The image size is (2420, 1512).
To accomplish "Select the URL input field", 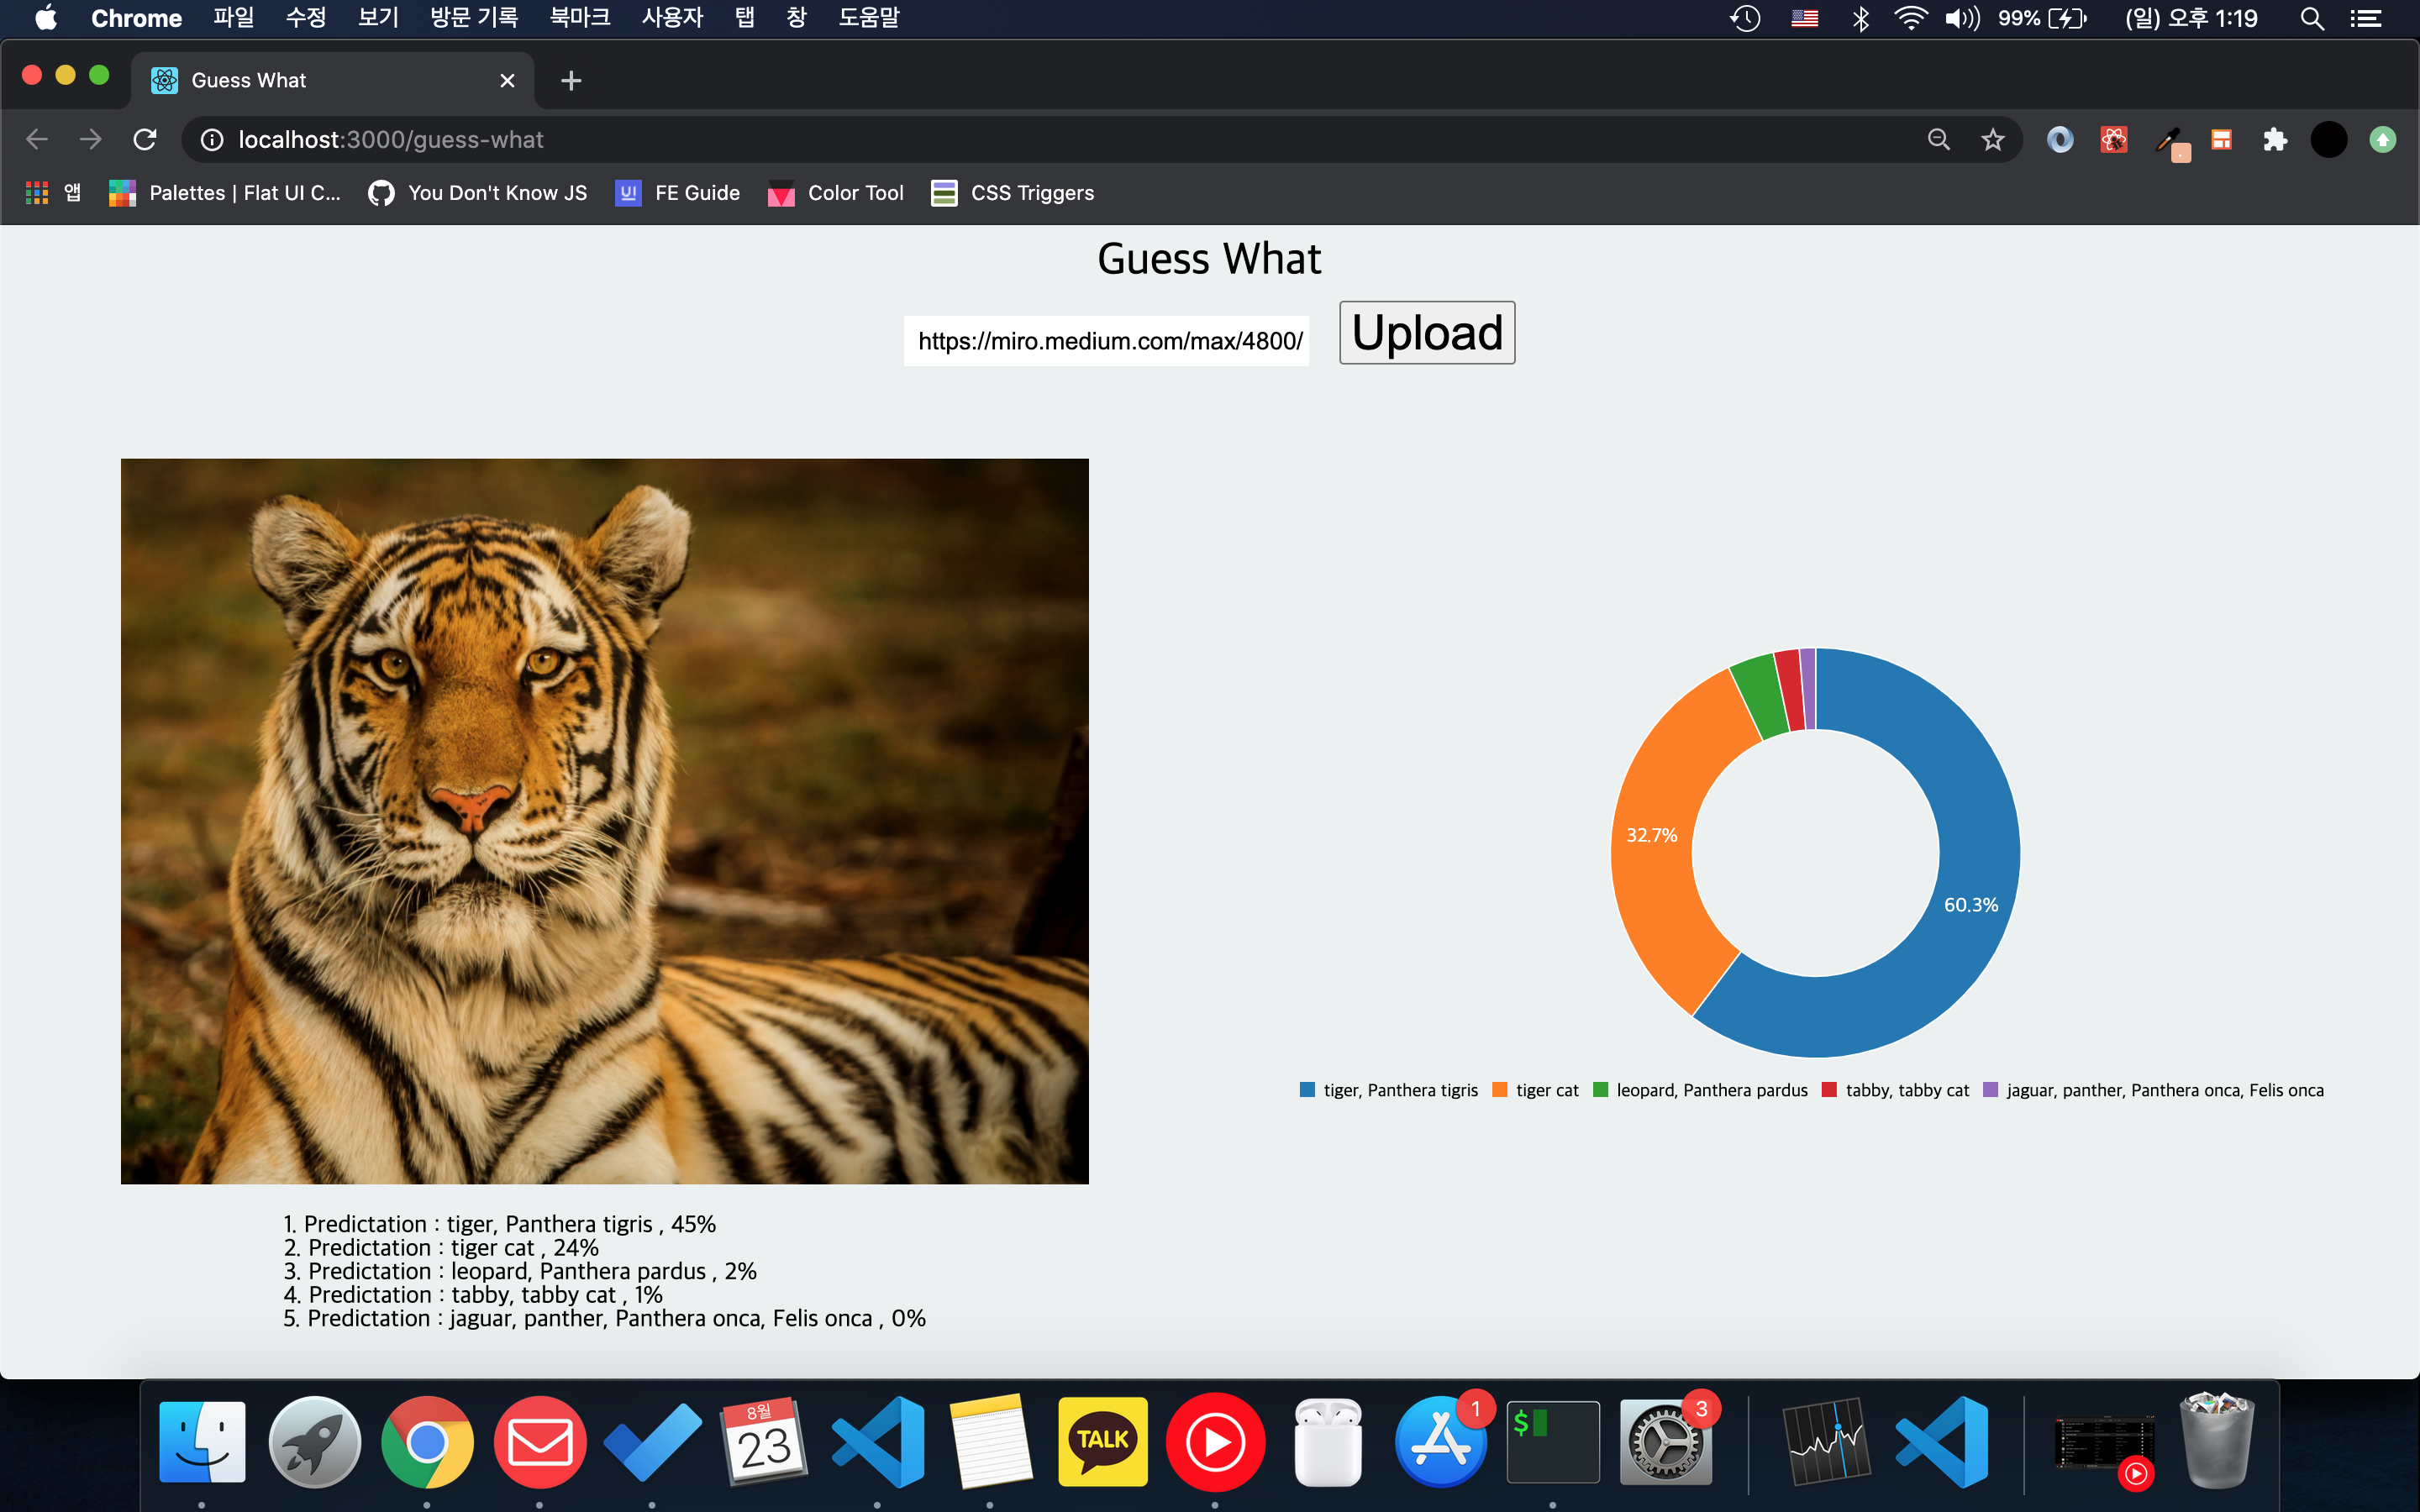I will (x=1110, y=339).
